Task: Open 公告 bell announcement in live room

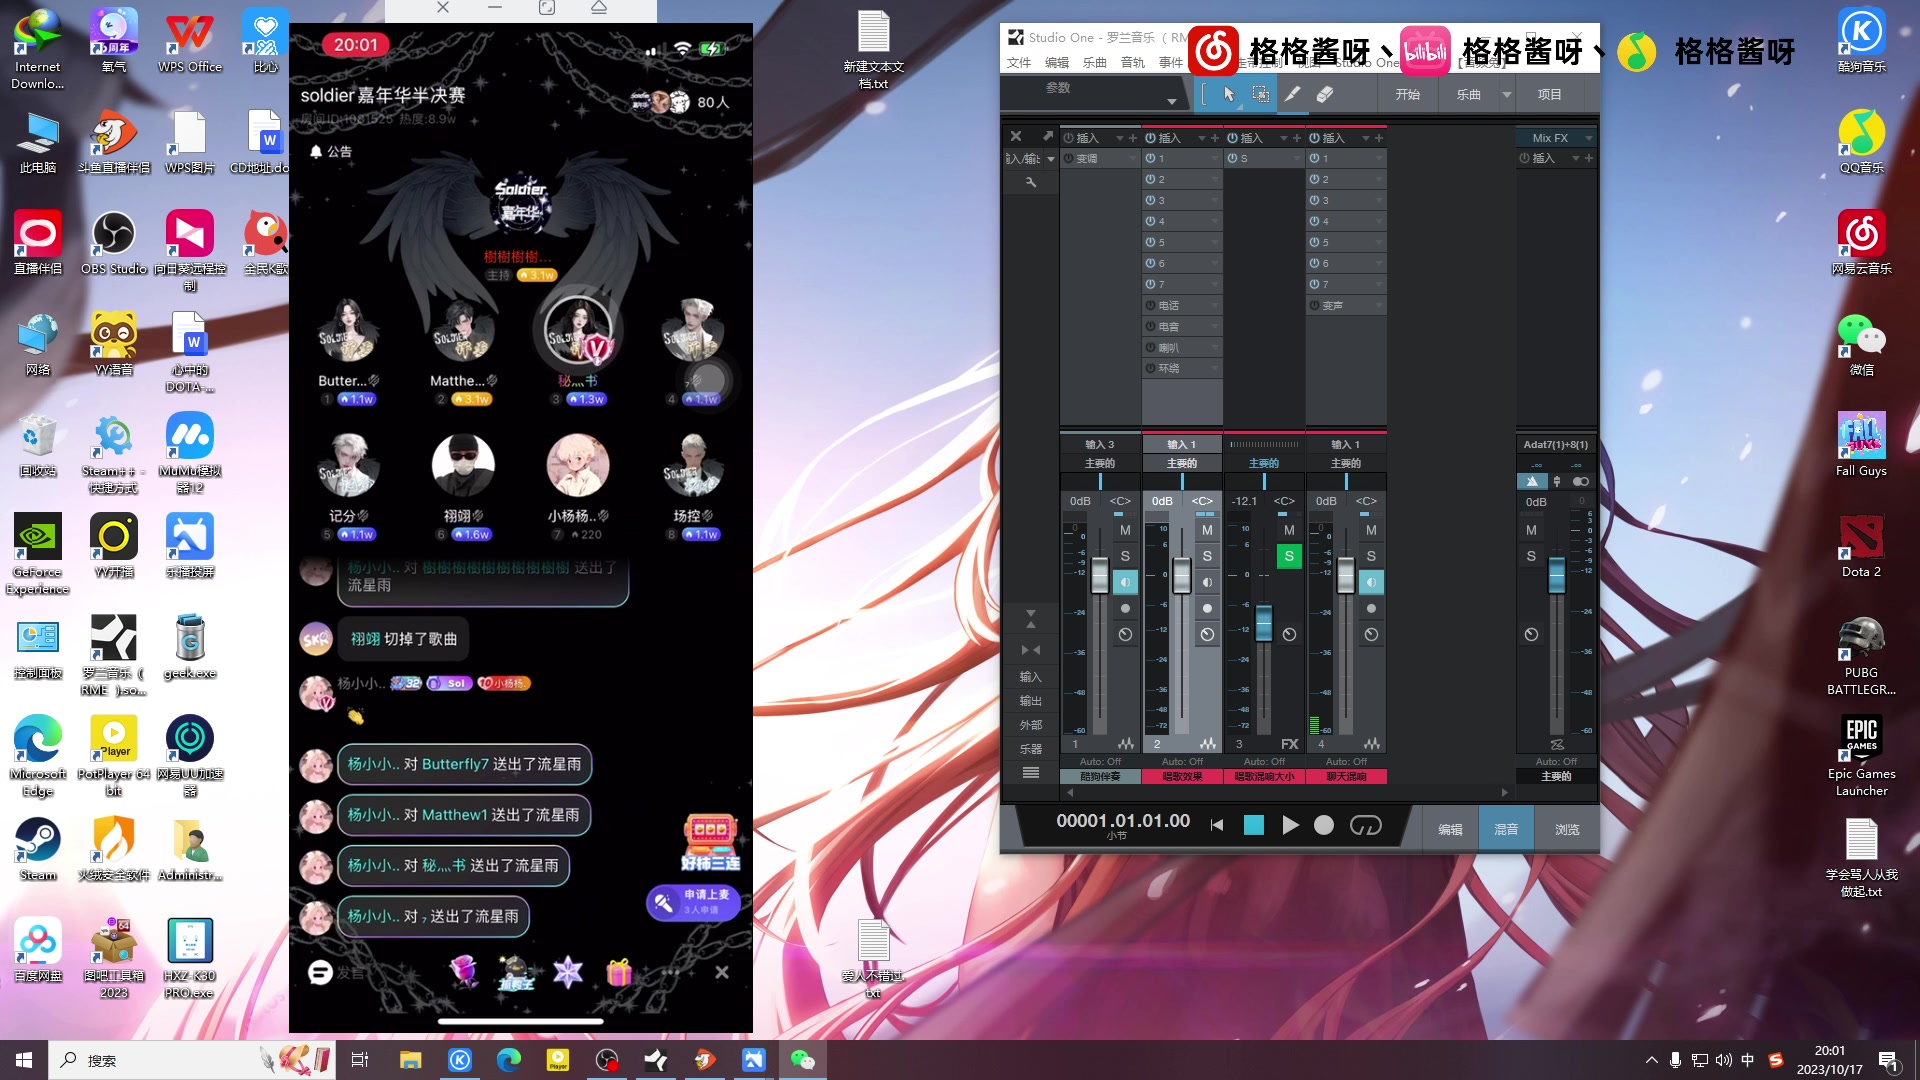Action: 330,151
